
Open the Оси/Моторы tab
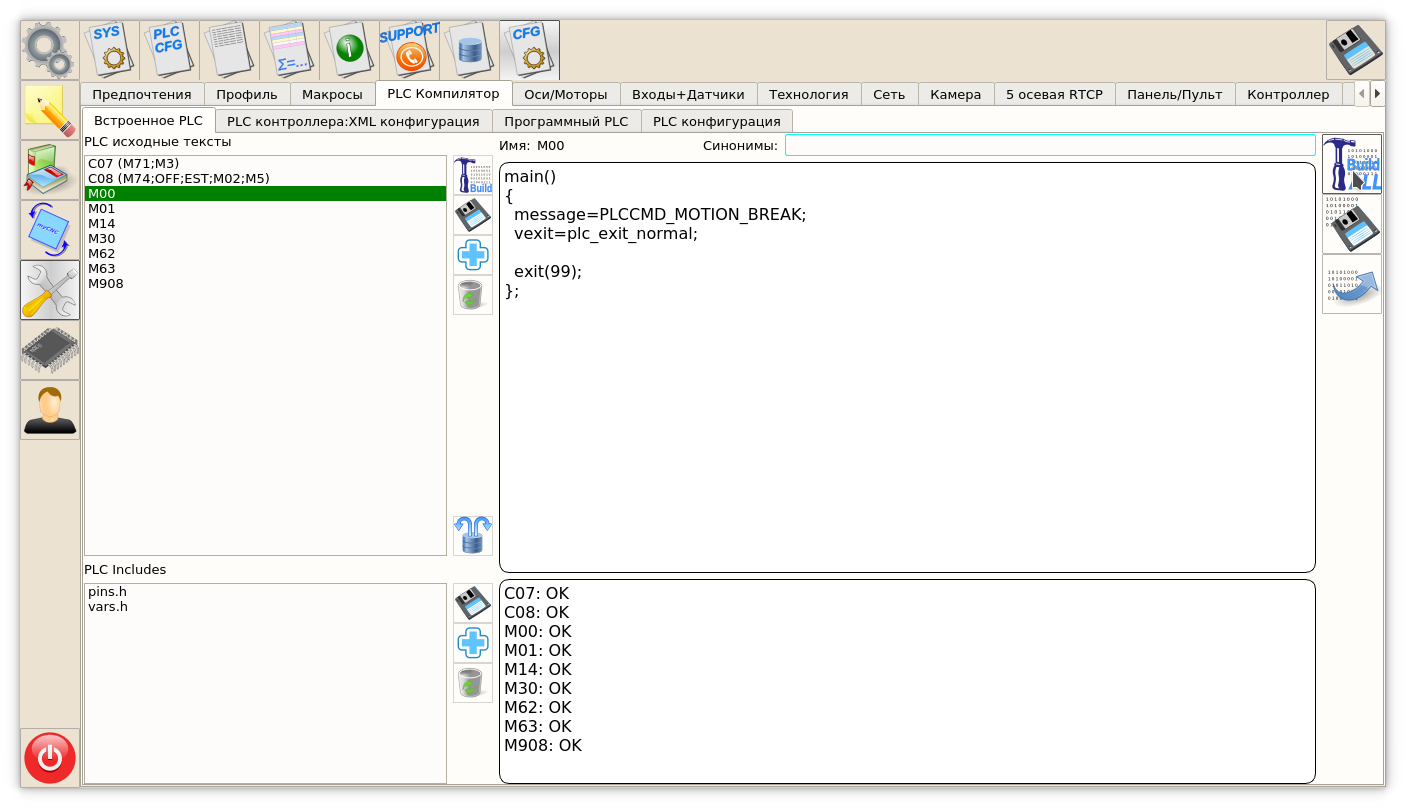(x=565, y=95)
